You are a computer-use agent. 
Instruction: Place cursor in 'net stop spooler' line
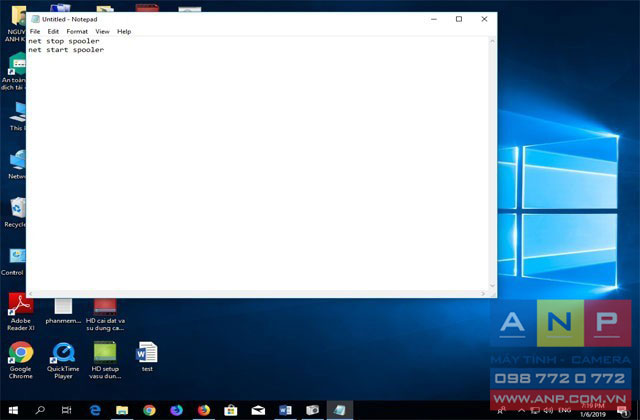click(64, 41)
